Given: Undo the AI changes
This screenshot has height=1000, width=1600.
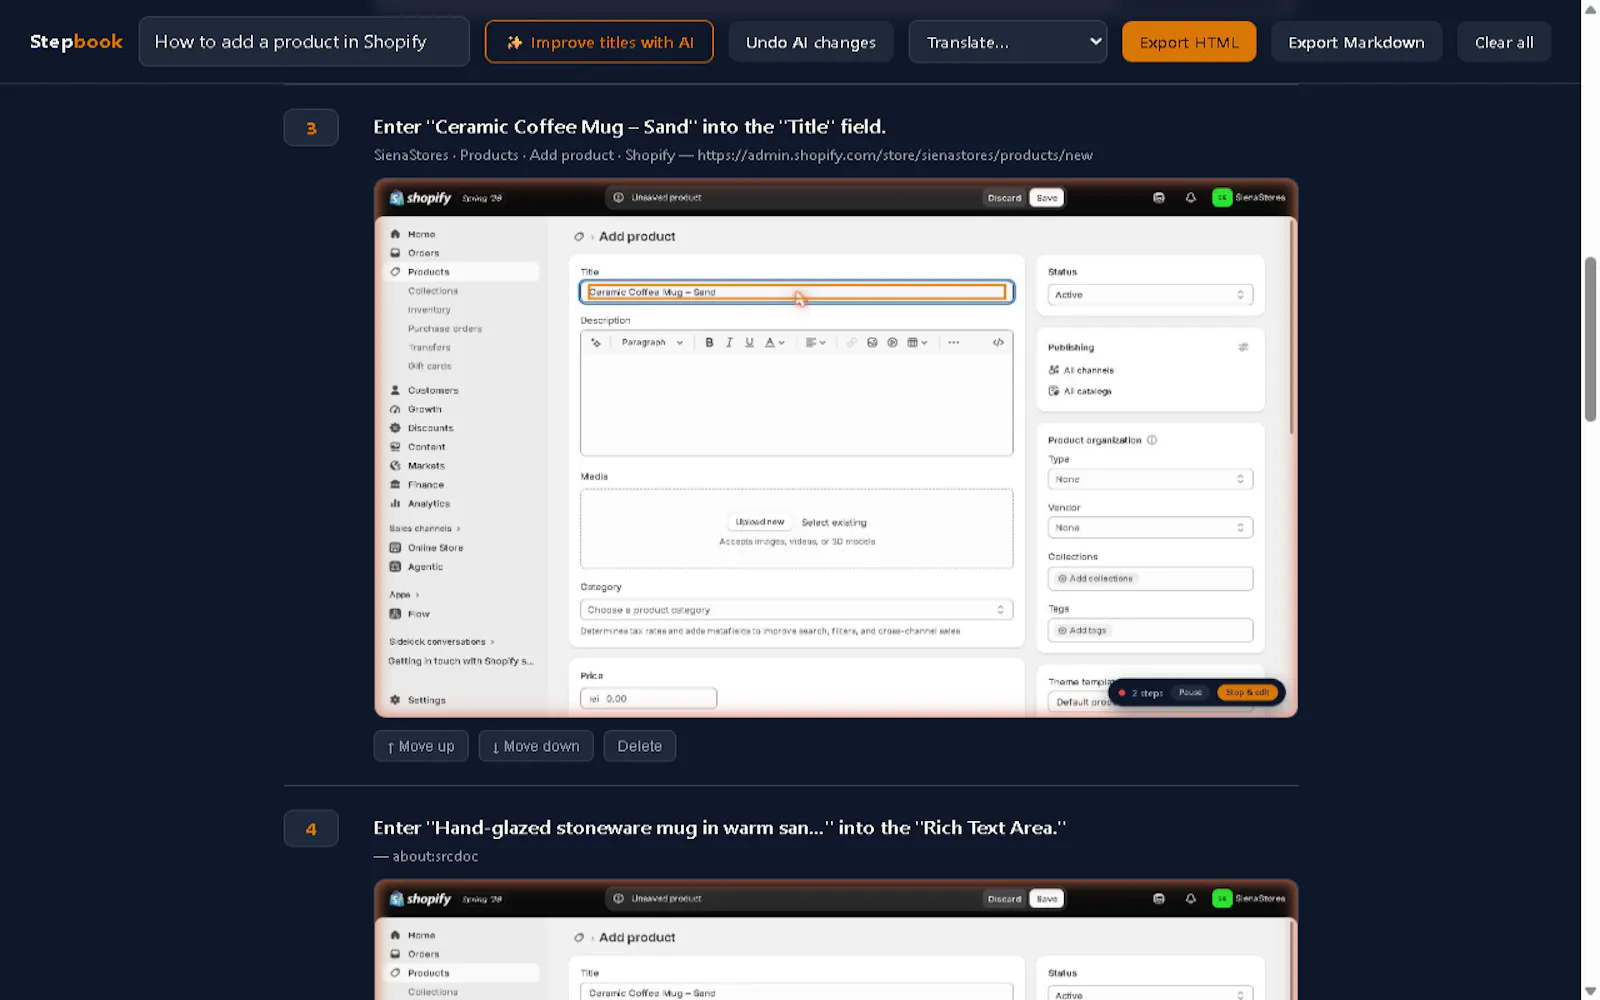Looking at the screenshot, I should point(810,42).
